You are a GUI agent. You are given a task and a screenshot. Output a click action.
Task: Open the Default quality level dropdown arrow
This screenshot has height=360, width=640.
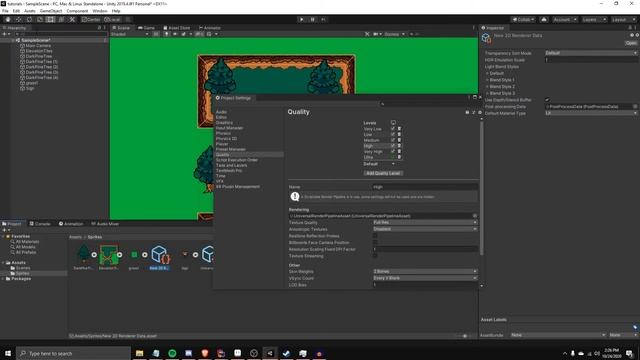393,164
